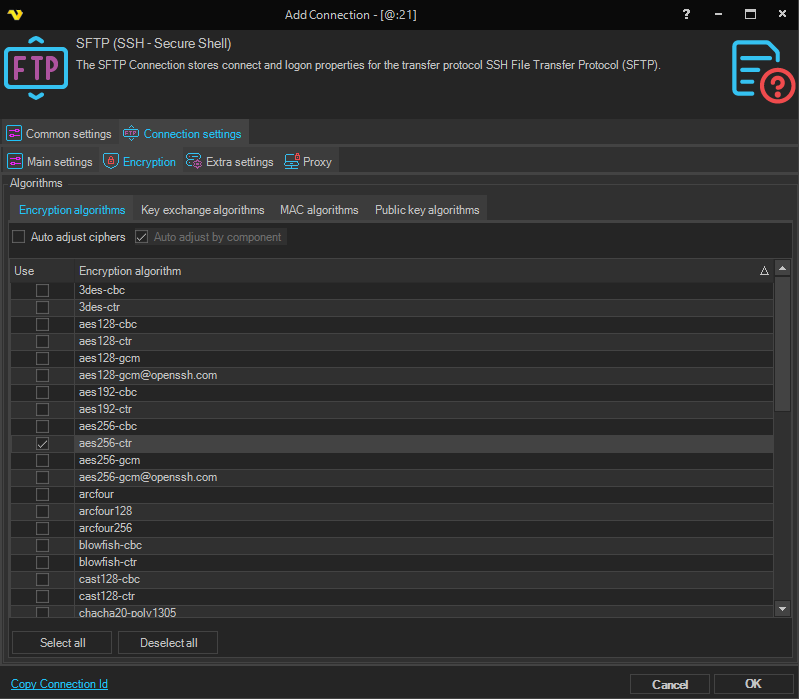Open the MAC algorithms tab

pyautogui.click(x=319, y=210)
